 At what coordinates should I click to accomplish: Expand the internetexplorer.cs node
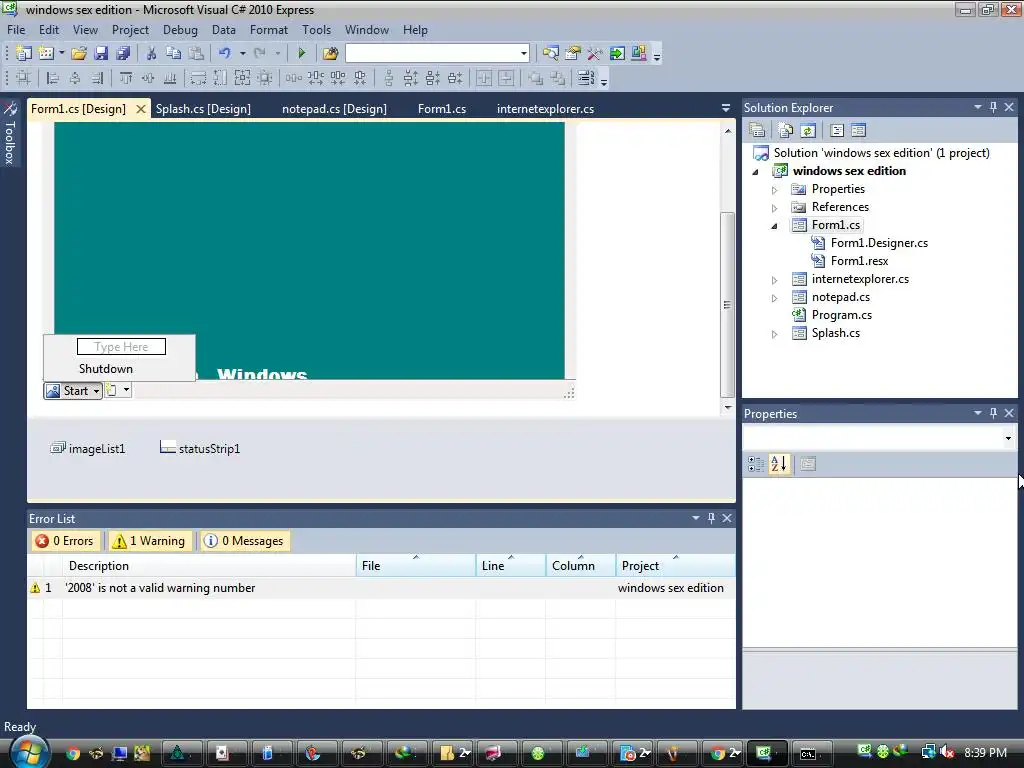pos(775,280)
